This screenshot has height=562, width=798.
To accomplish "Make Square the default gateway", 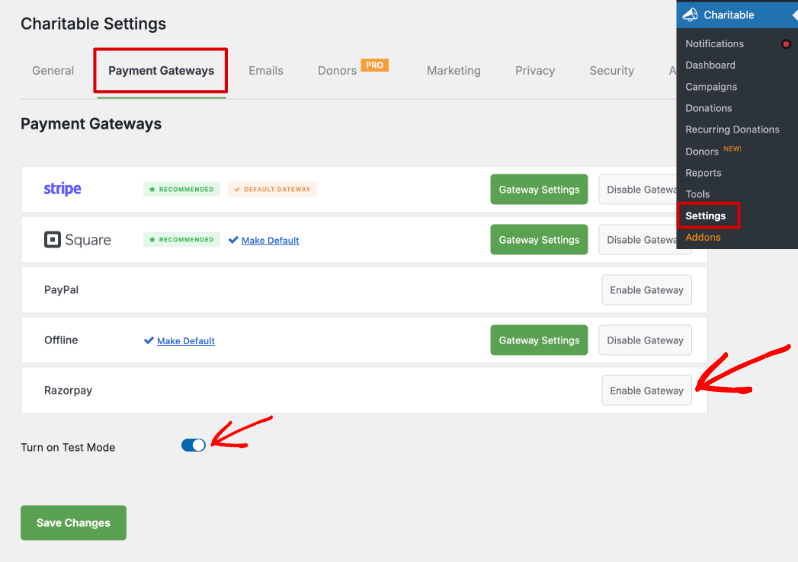I will pos(270,240).
